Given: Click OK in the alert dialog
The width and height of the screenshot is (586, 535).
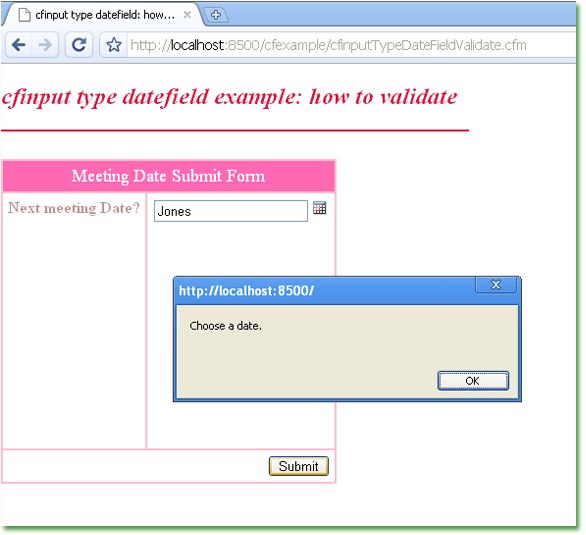Looking at the screenshot, I should click(473, 381).
